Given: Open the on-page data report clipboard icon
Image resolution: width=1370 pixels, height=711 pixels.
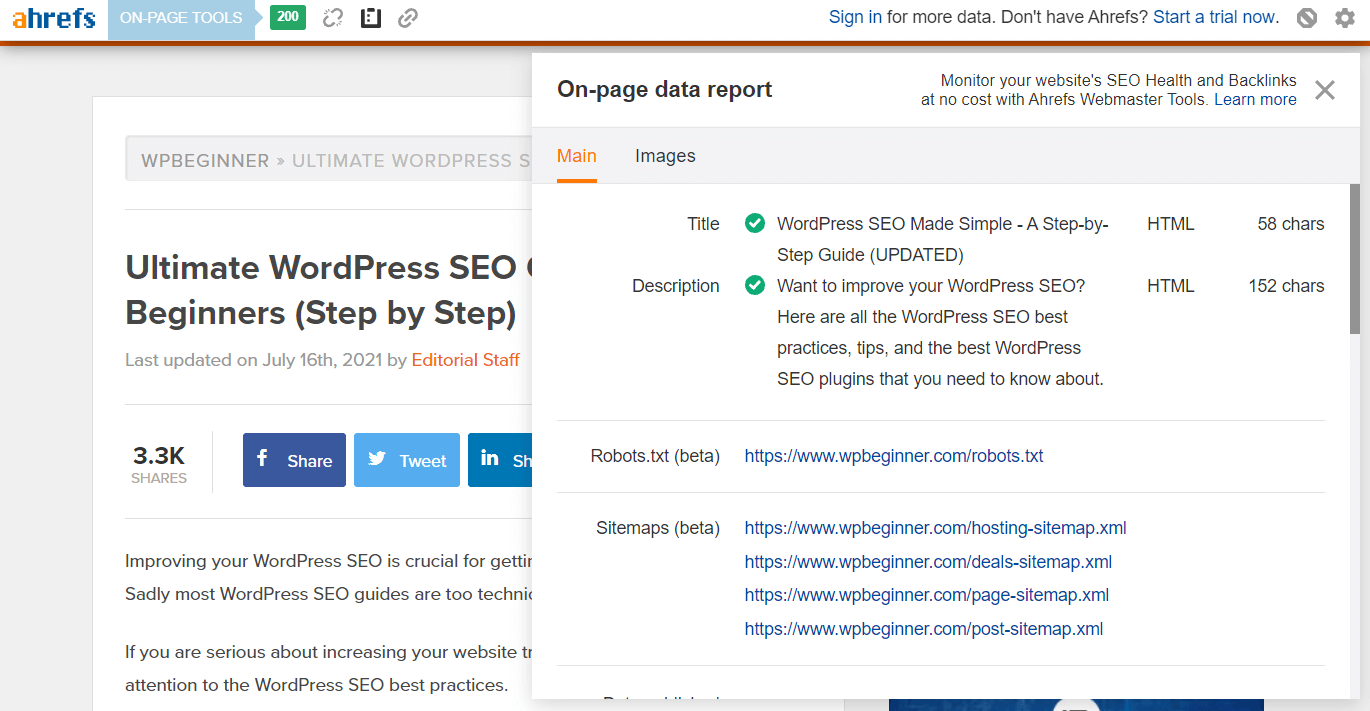Looking at the screenshot, I should click(370, 17).
